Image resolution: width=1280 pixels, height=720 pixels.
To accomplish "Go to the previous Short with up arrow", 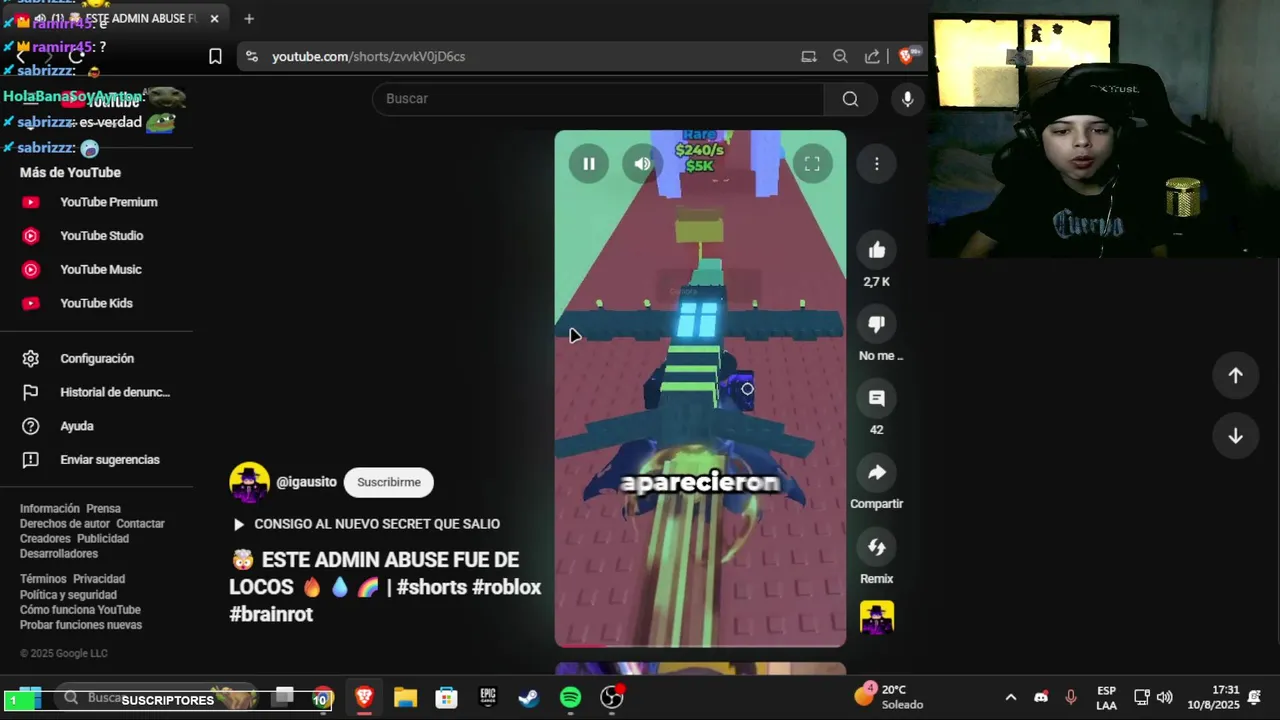I will coord(1235,375).
